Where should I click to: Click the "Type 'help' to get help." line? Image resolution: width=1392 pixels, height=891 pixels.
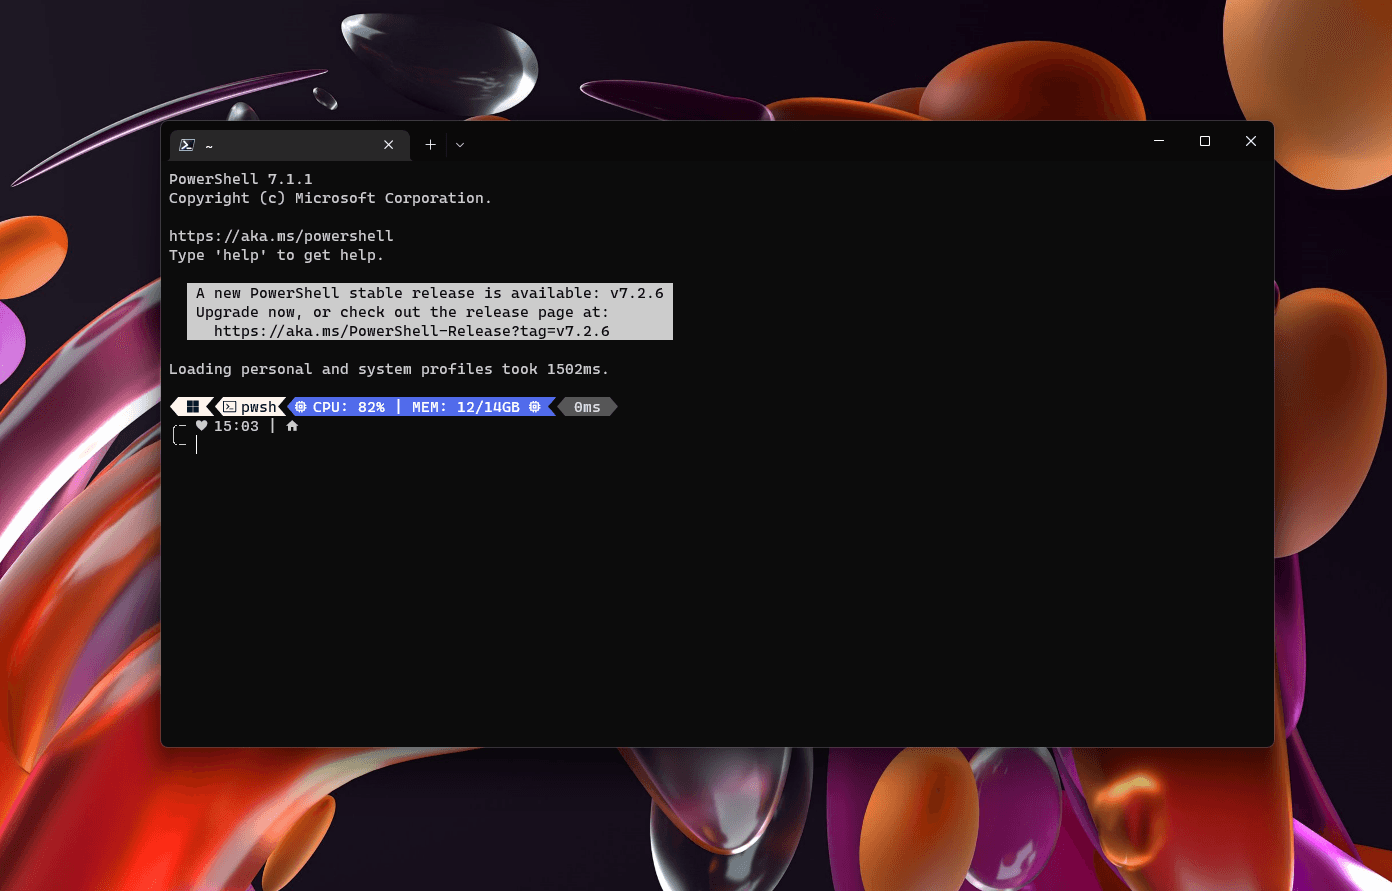[x=276, y=255]
